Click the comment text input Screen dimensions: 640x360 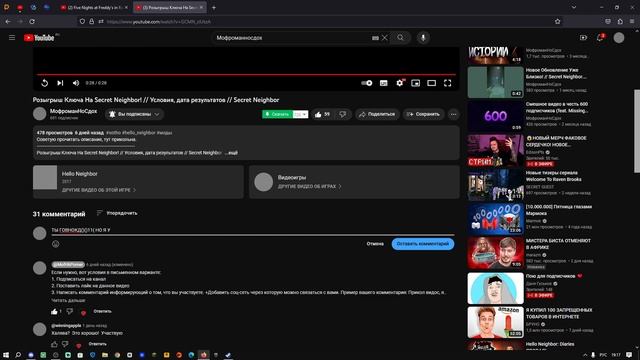(x=253, y=230)
